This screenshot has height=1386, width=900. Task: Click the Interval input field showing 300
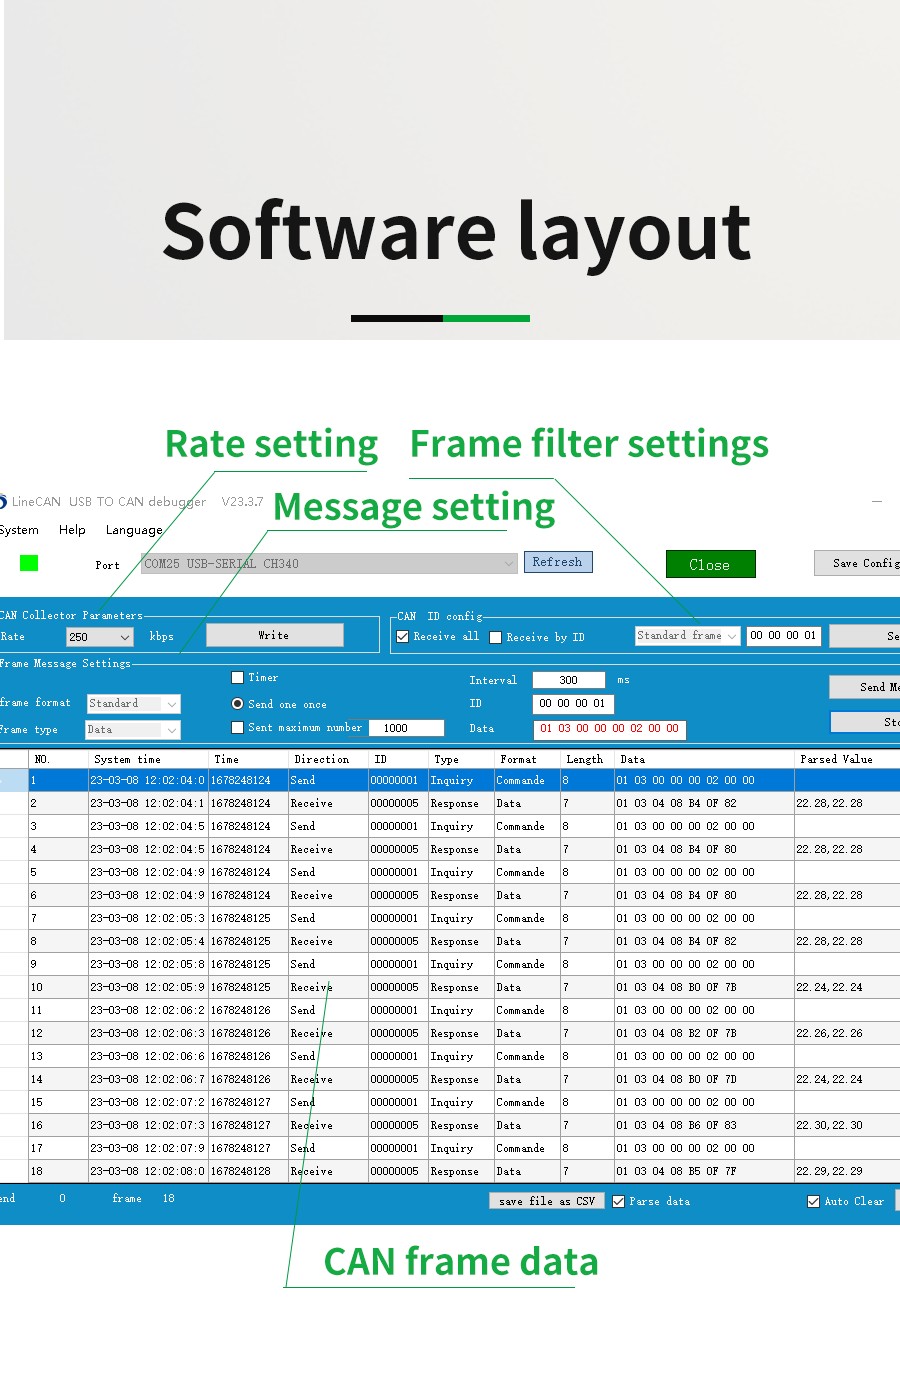[568, 680]
